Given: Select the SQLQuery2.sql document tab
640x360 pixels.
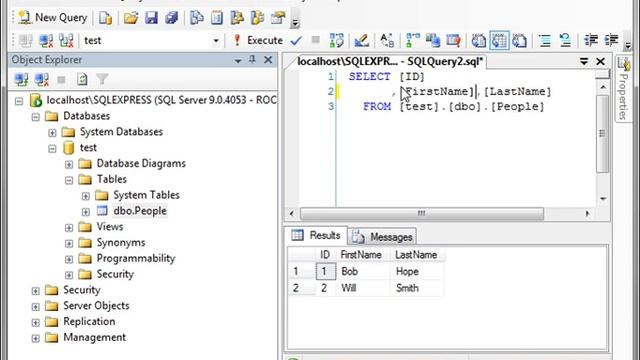Looking at the screenshot, I should point(389,62).
